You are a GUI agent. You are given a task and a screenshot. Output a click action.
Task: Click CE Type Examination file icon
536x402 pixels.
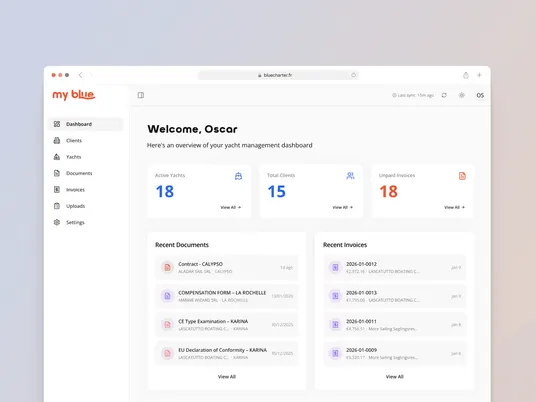[x=167, y=325]
